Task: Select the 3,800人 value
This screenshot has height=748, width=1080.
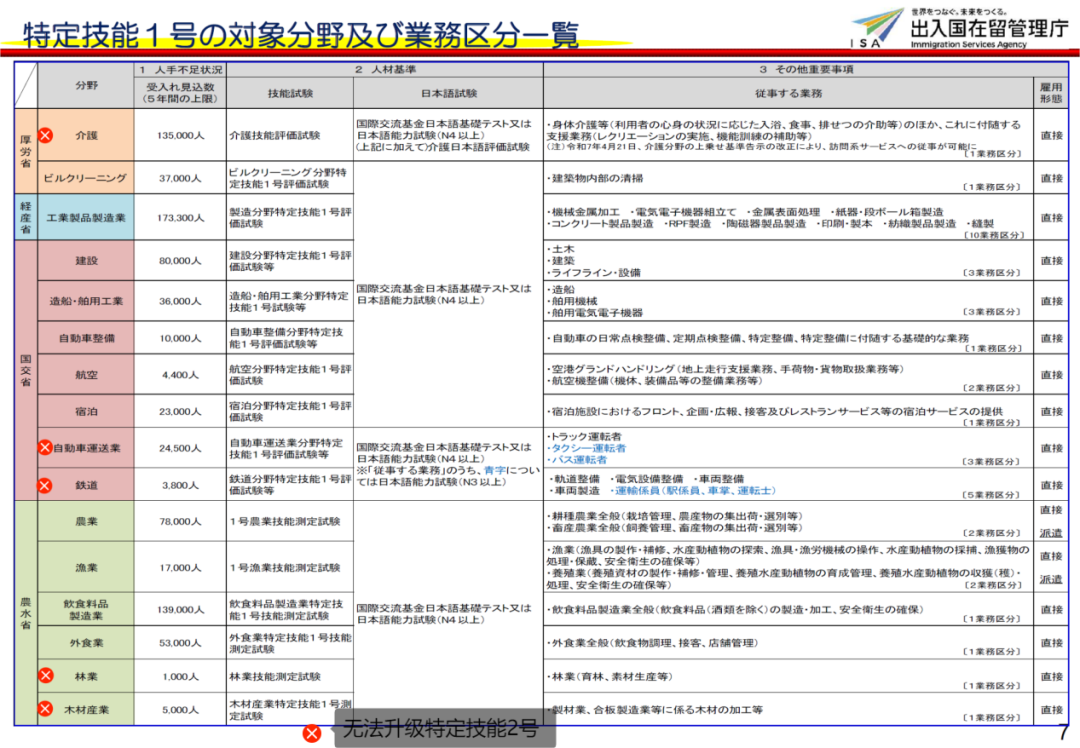Action: [180, 486]
